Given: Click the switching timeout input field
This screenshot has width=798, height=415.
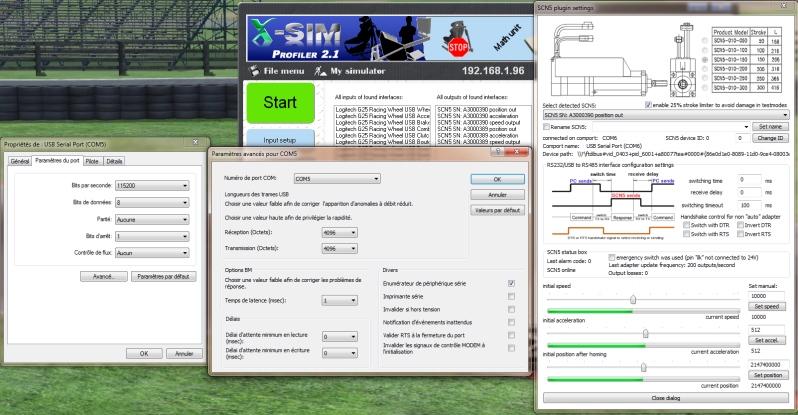Looking at the screenshot, I should coord(749,205).
